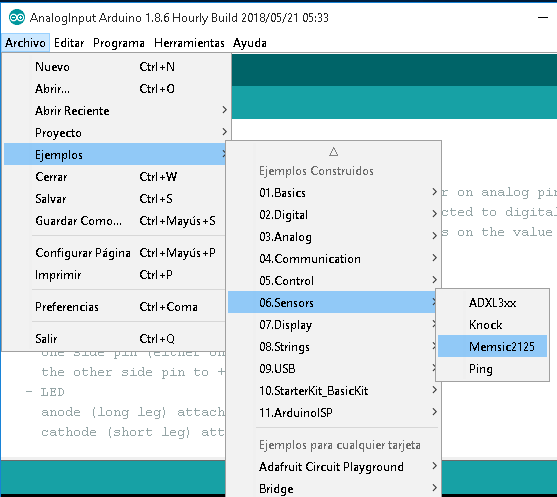
Task: Choose Cerrar from the menu
Action: pos(115,177)
